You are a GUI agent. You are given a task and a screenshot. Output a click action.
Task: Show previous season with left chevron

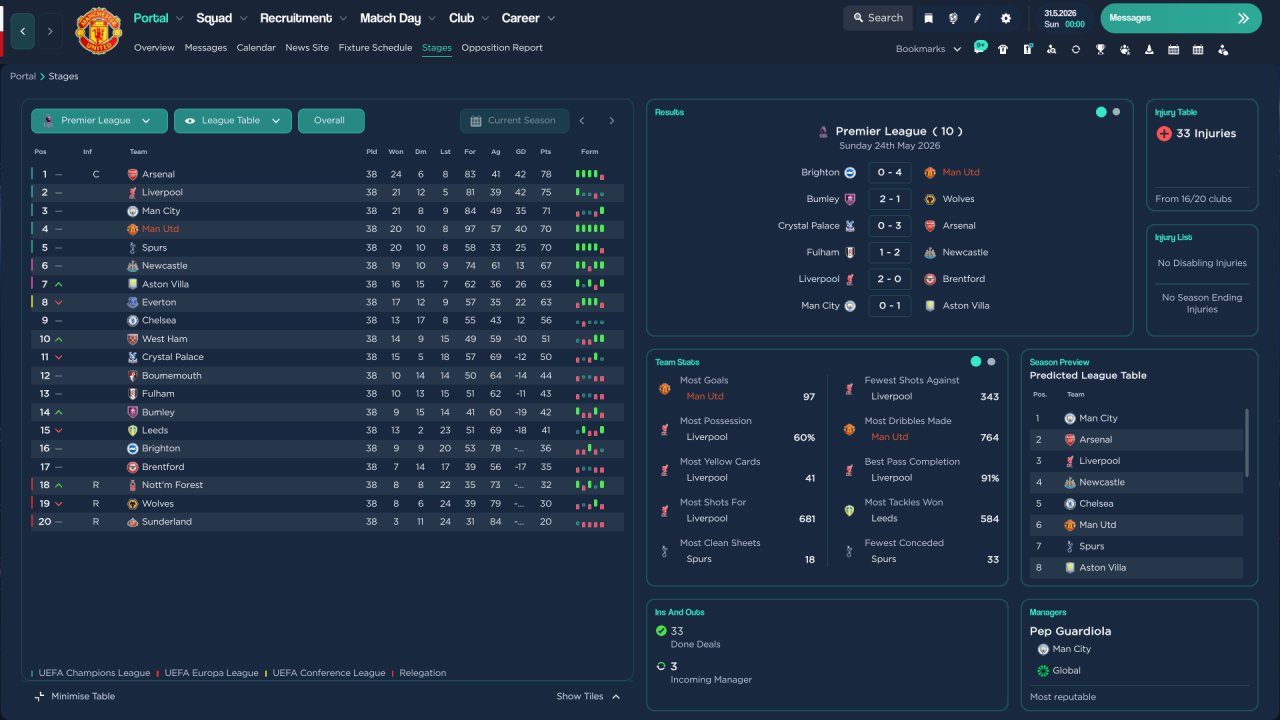(582, 121)
